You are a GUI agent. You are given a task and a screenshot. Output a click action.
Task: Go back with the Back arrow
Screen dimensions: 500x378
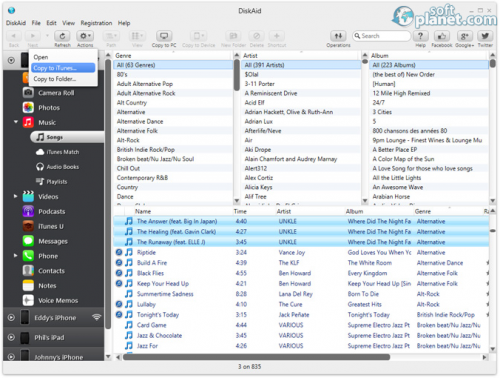coord(14,36)
